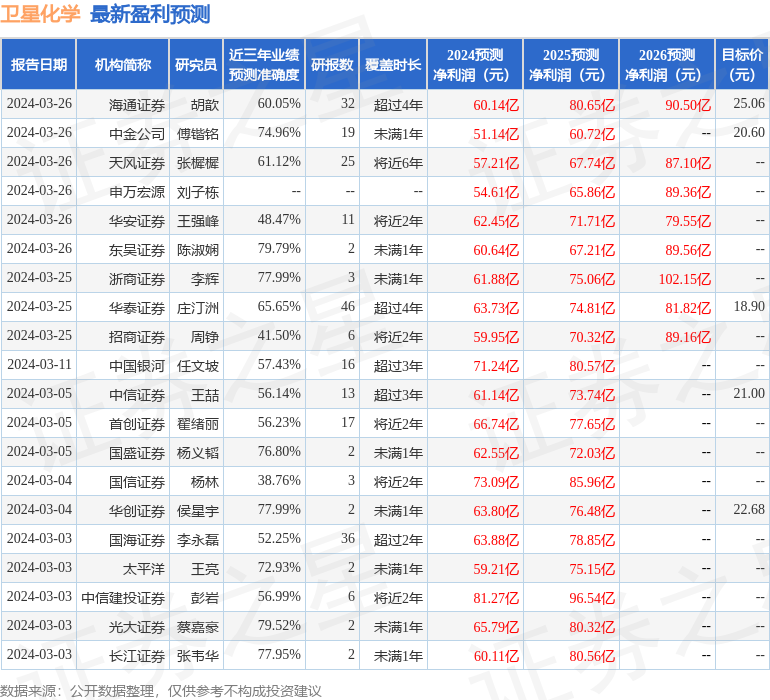Click the 覆盖时长 column header

(x=393, y=64)
